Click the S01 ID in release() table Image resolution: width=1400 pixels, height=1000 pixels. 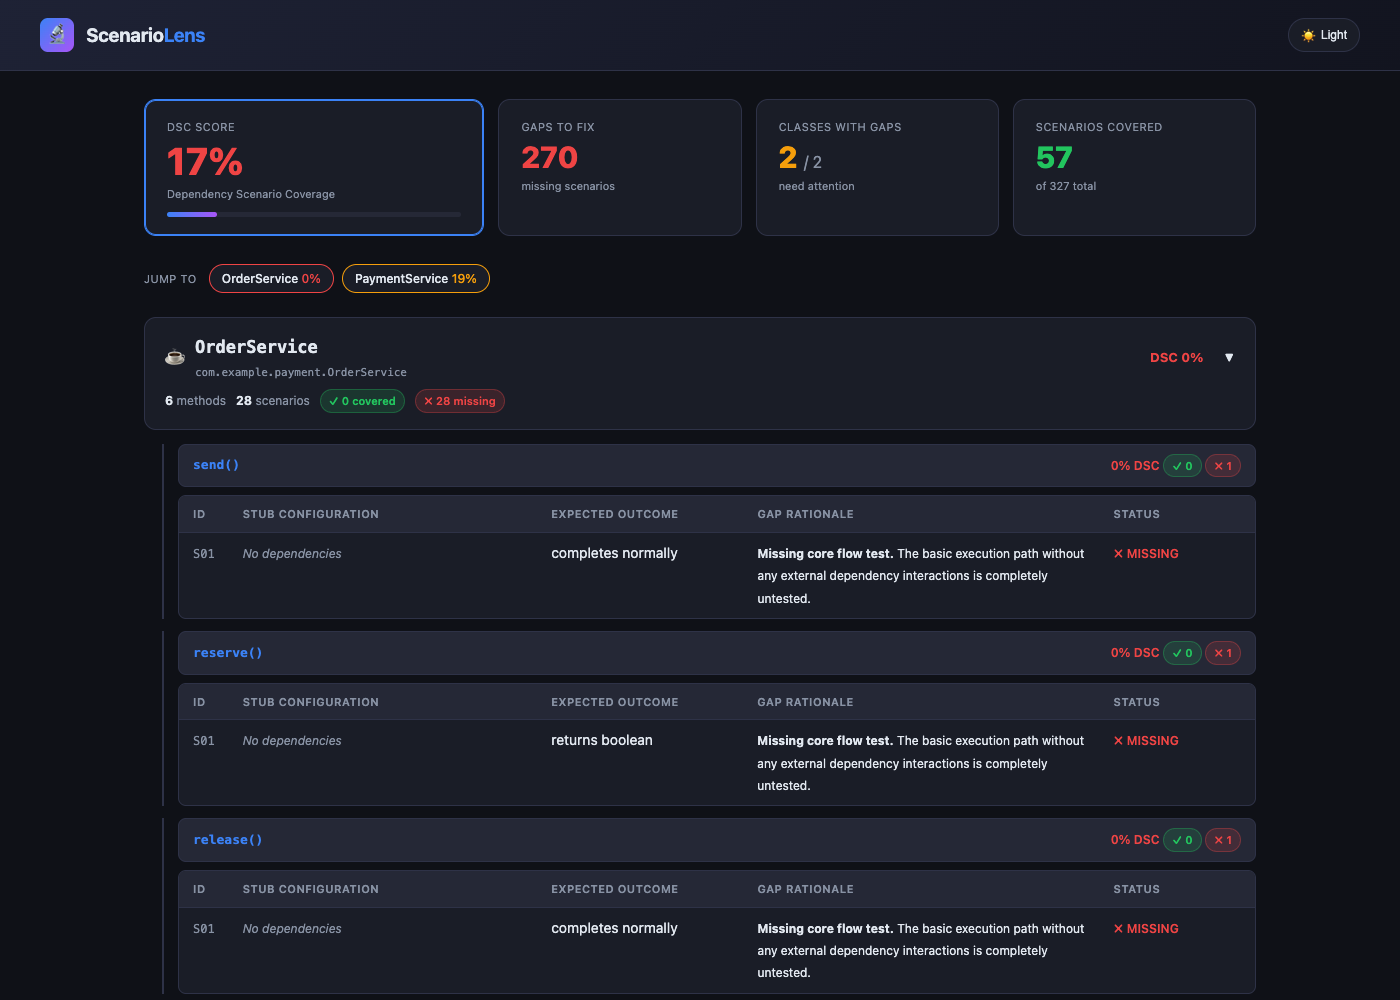204,929
